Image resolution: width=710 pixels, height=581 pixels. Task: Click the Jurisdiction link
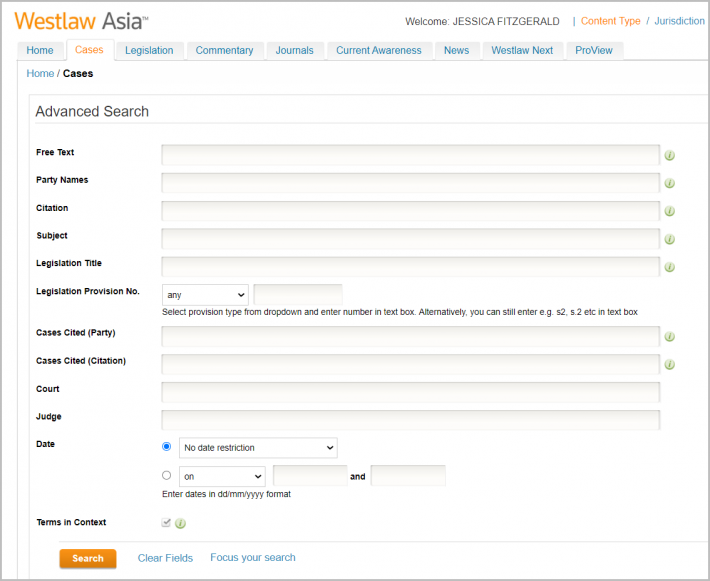coord(679,21)
